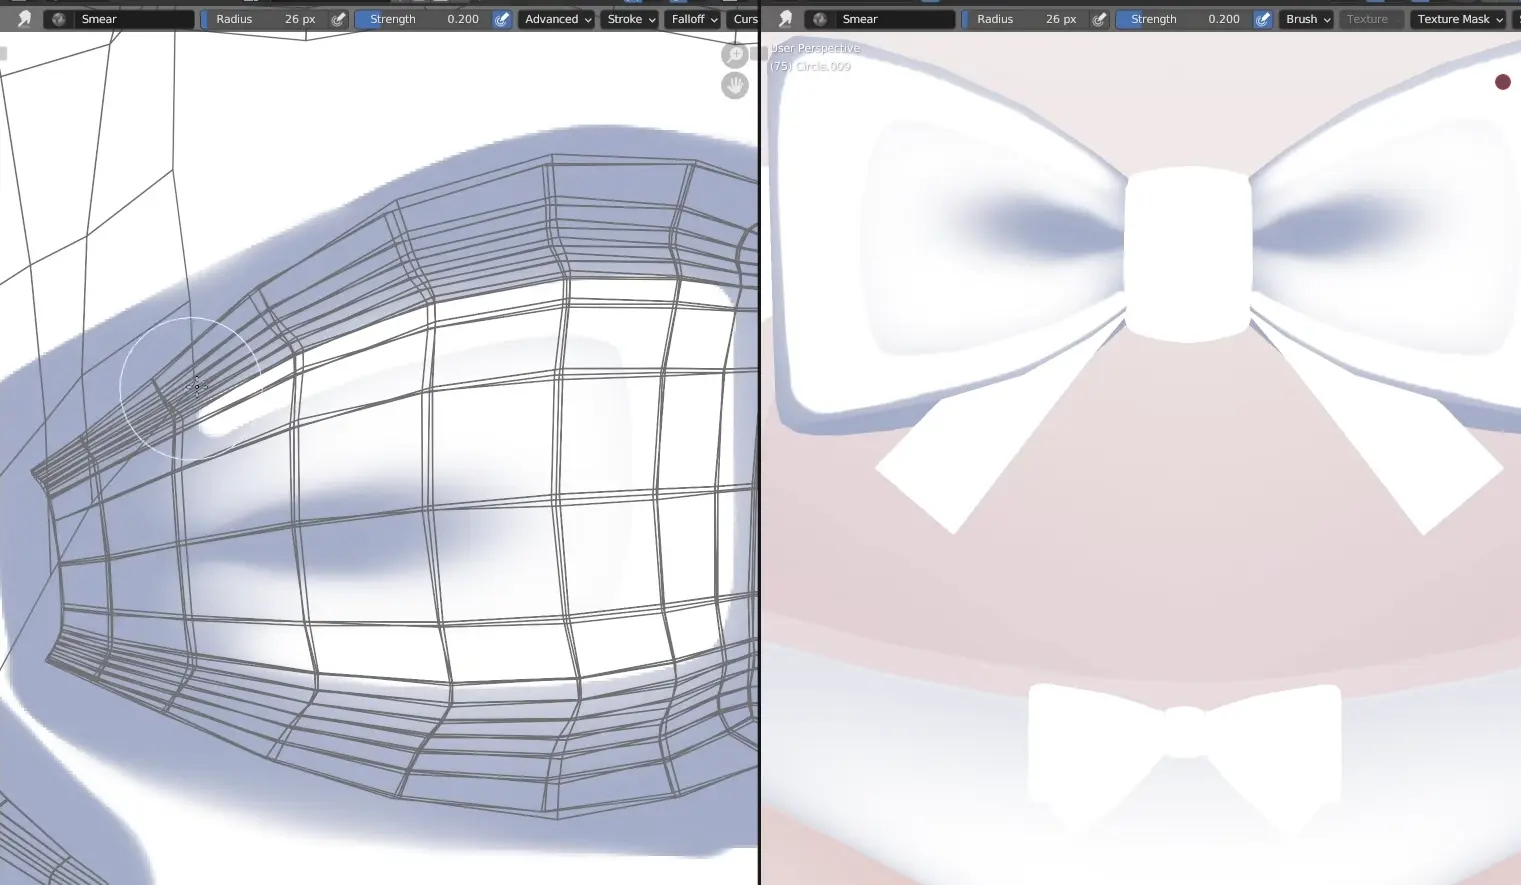
Task: Click the Smear brush name field in left editor
Action: coord(130,19)
